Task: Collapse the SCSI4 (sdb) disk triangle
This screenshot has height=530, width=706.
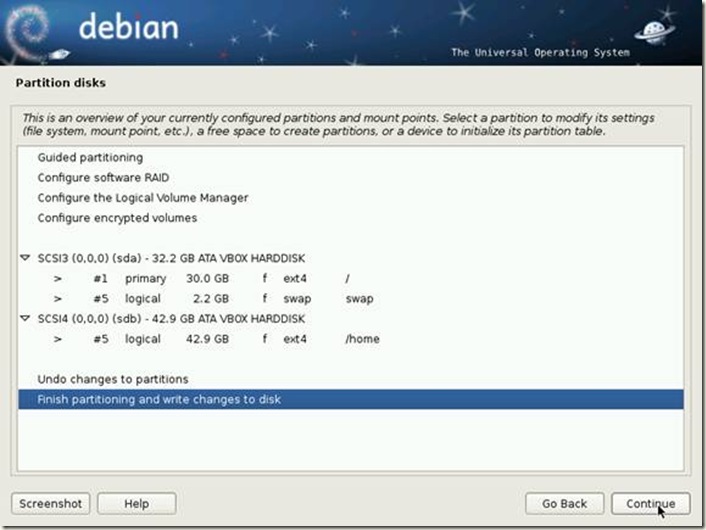Action: click(25, 318)
